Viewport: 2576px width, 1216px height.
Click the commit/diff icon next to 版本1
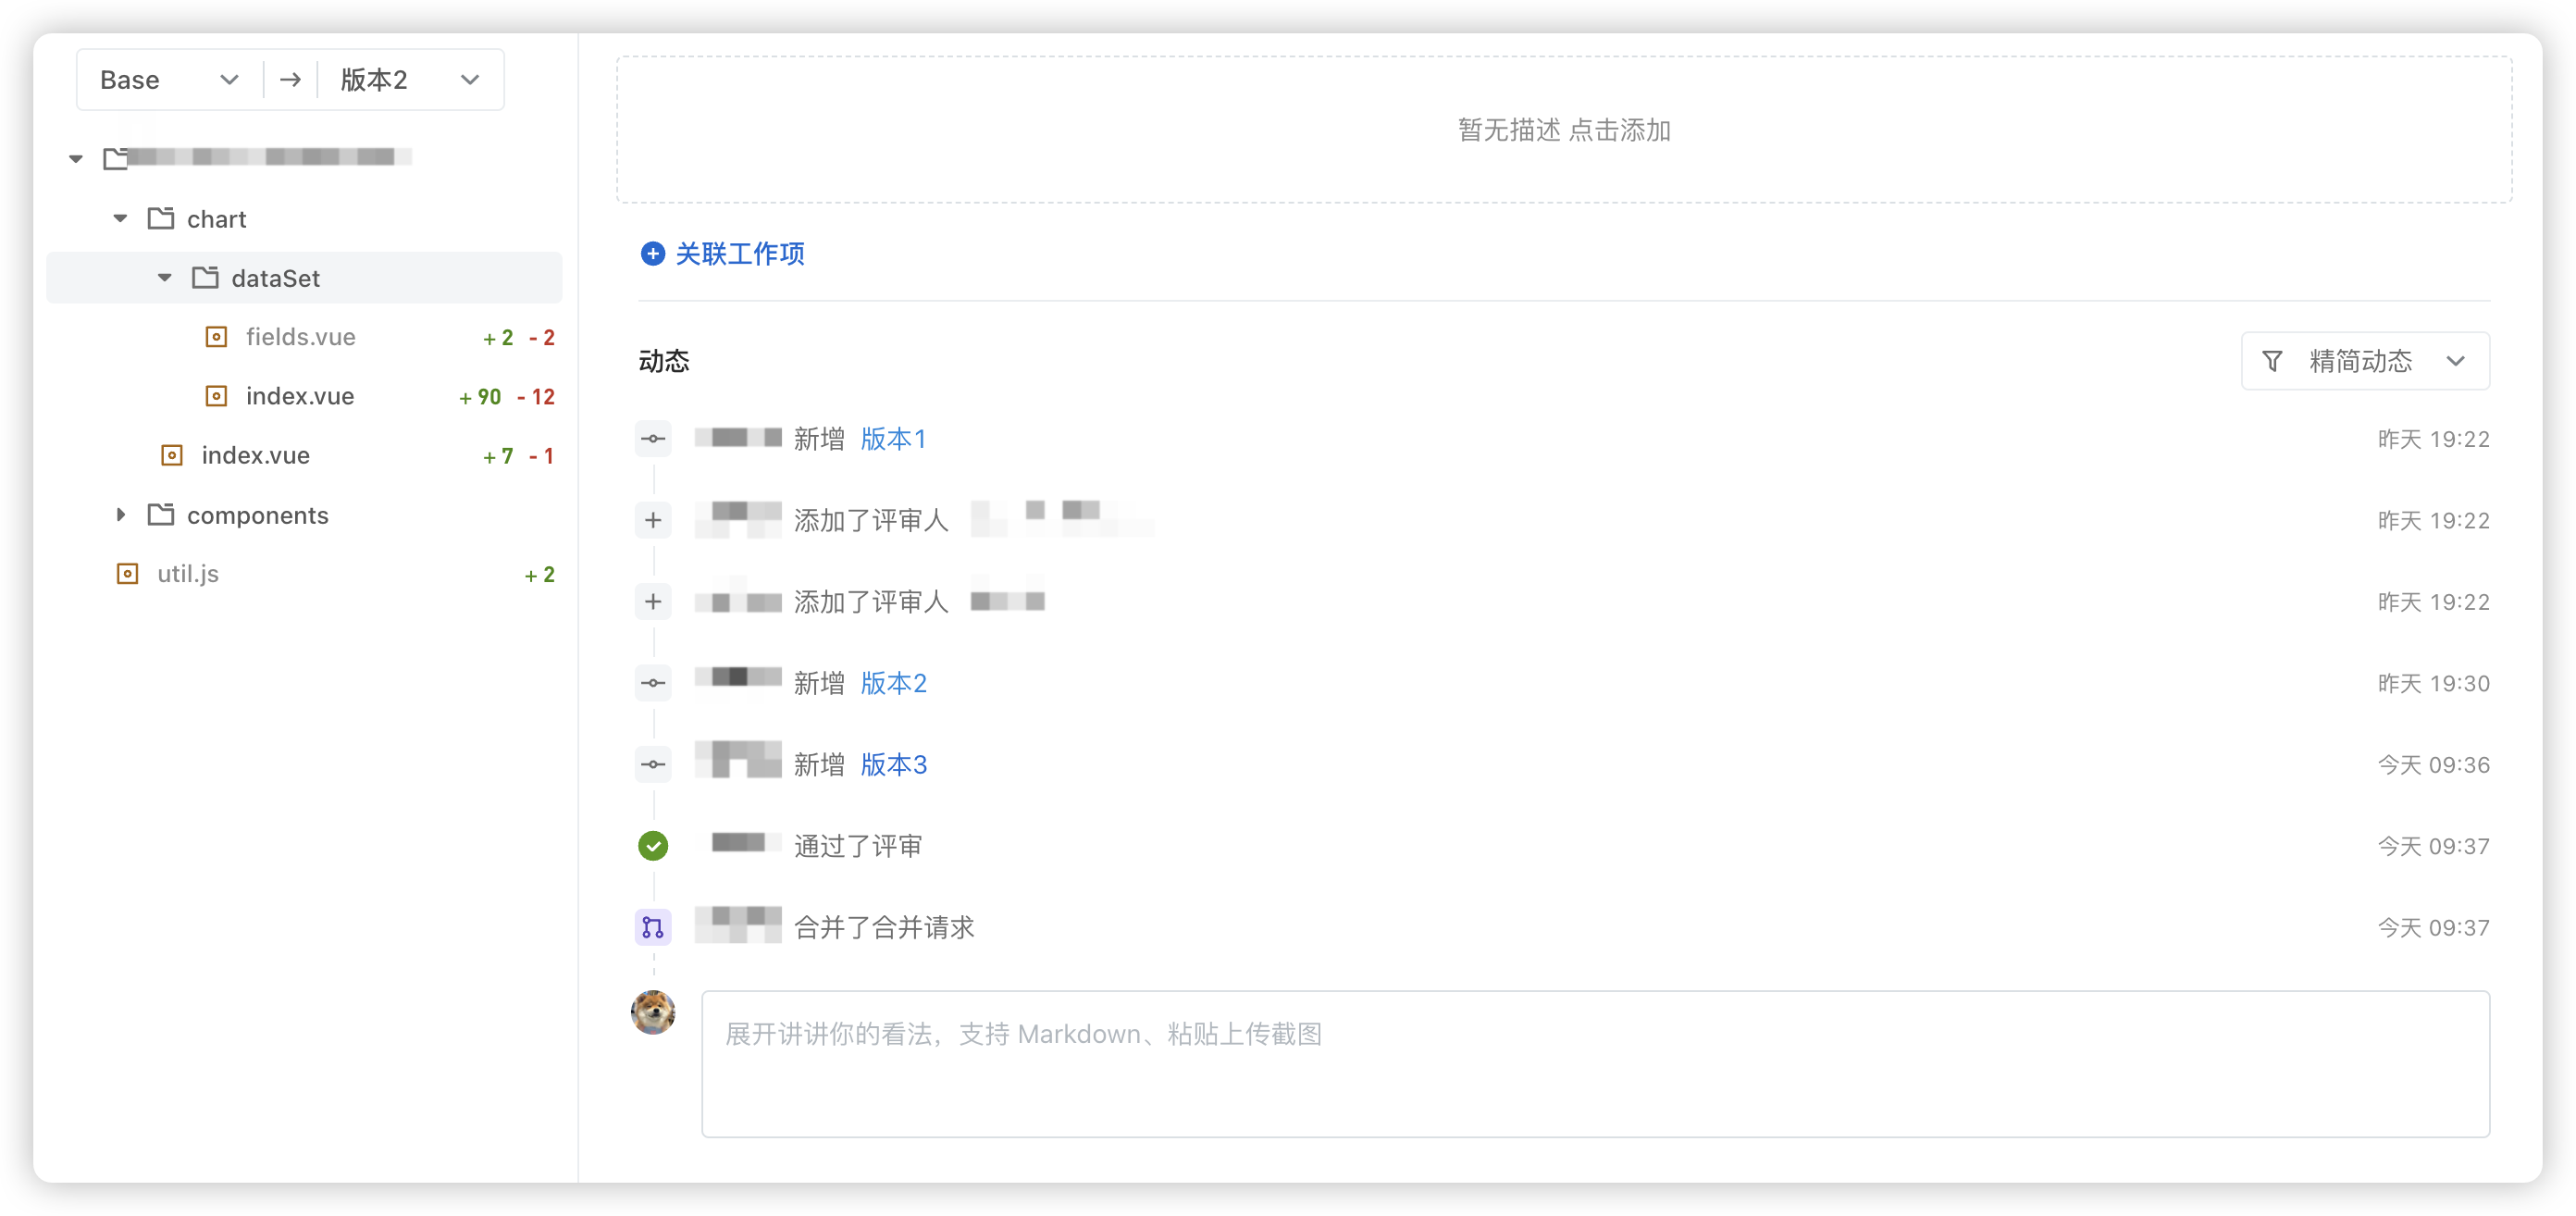click(654, 439)
